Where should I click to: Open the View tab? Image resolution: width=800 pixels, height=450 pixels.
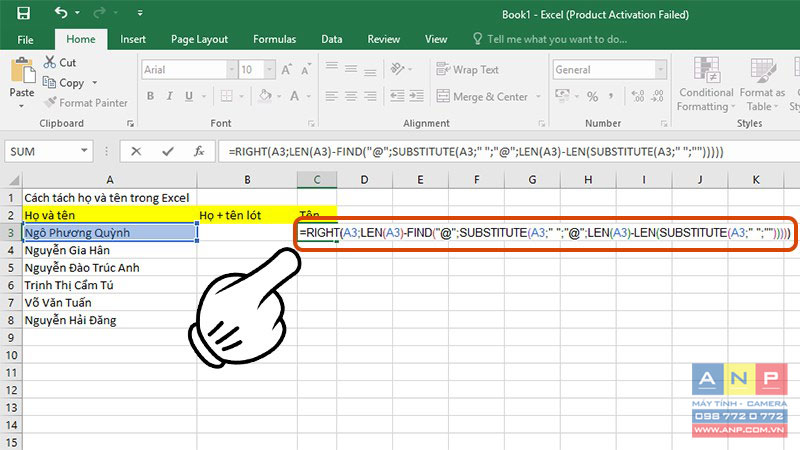point(436,39)
